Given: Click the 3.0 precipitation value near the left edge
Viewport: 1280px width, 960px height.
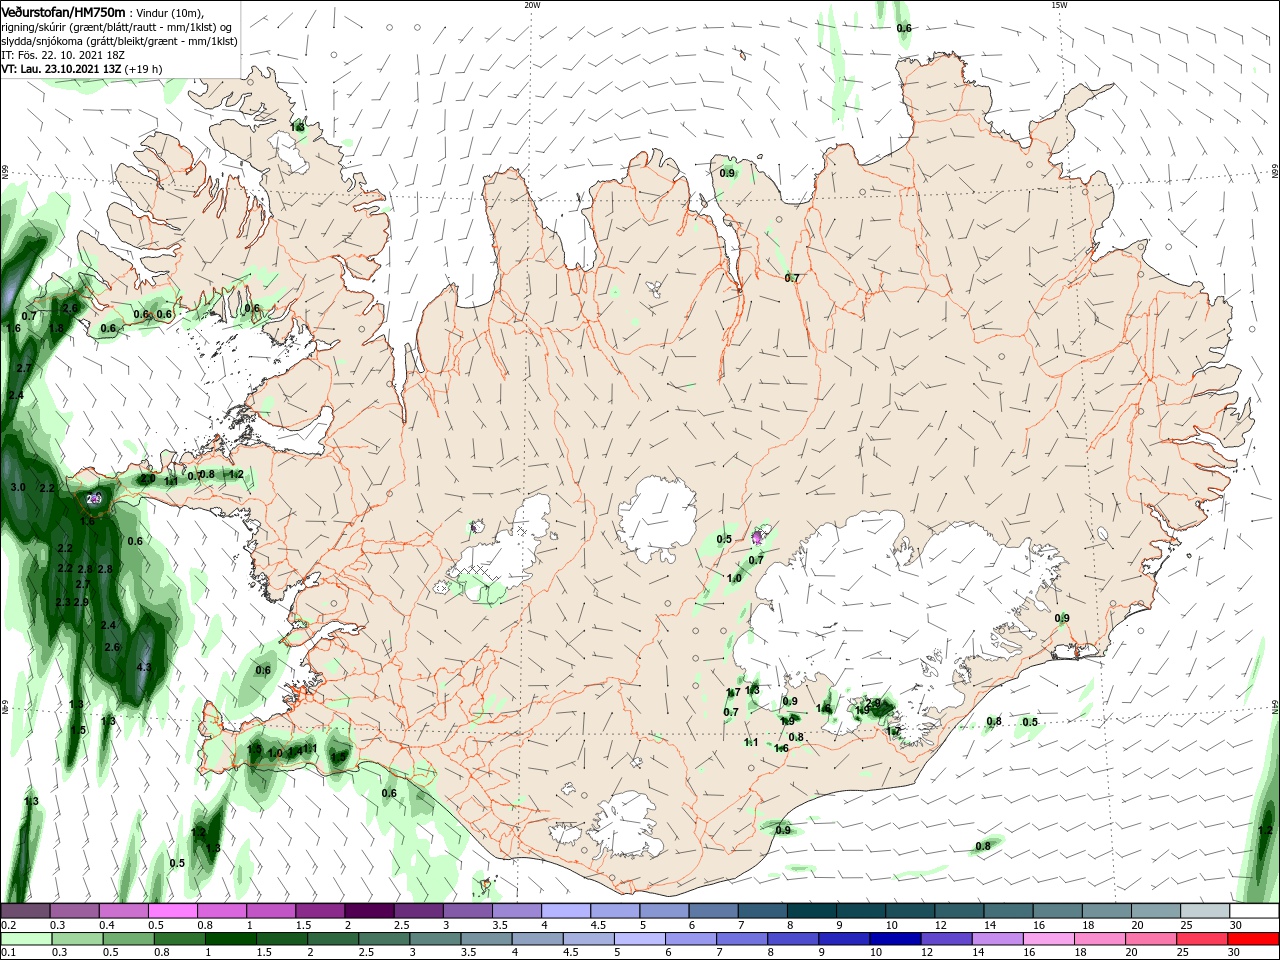Looking at the screenshot, I should [x=18, y=487].
